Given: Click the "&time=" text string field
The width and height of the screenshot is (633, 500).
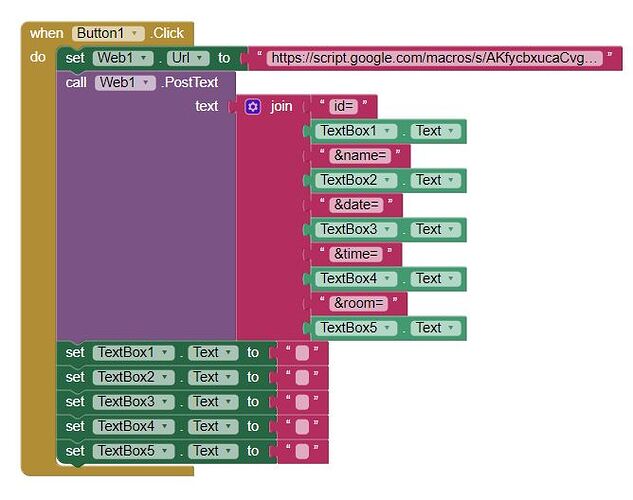Looking at the screenshot, I should pos(356,254).
